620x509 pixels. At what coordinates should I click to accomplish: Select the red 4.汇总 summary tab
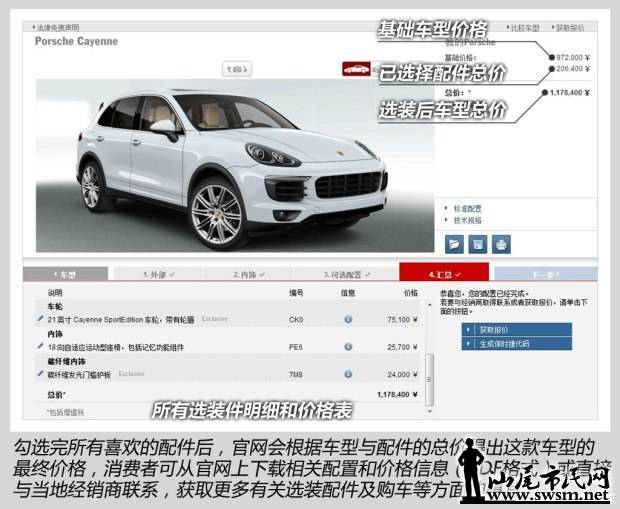click(444, 273)
